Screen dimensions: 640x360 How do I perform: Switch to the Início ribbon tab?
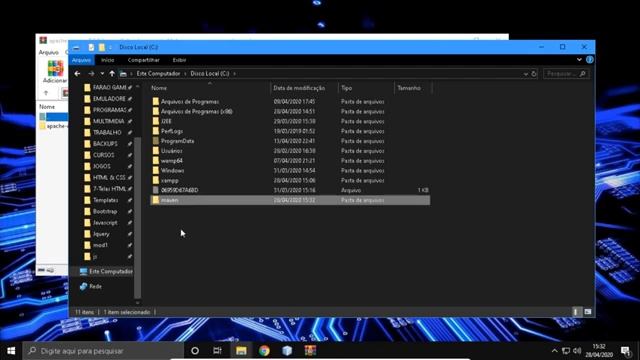pyautogui.click(x=108, y=60)
